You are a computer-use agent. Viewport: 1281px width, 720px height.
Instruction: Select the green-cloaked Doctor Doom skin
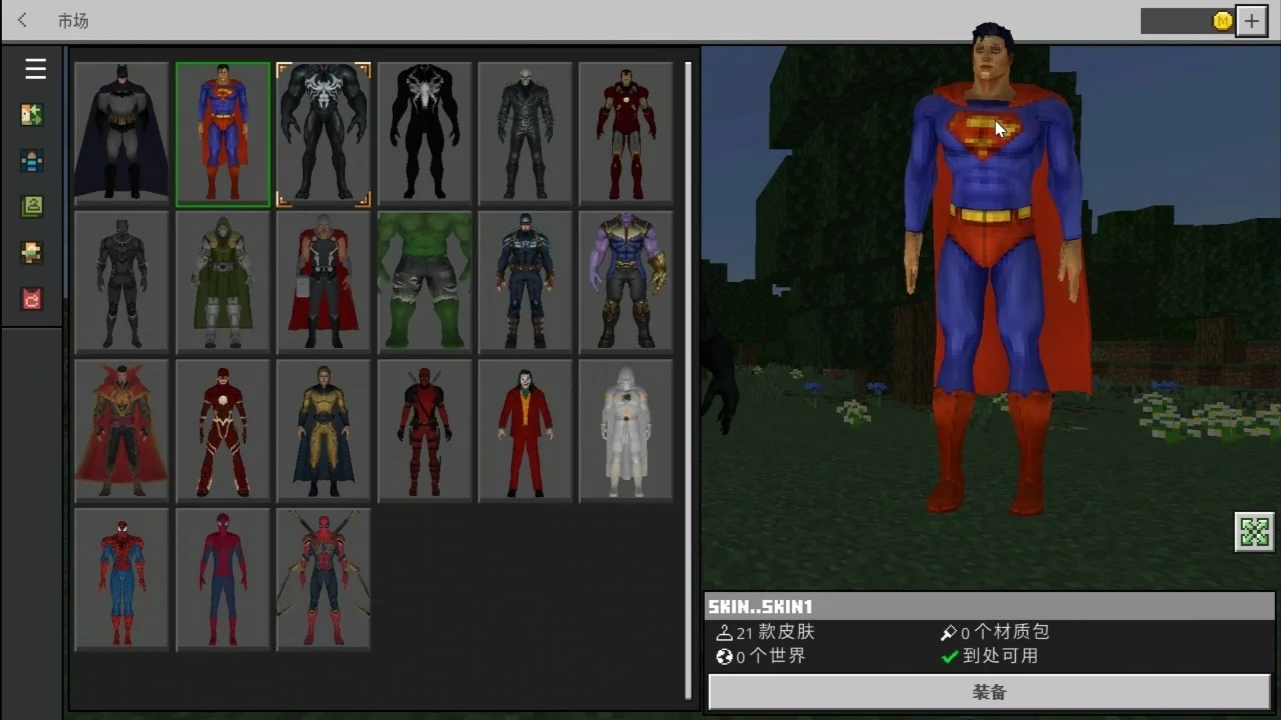(x=223, y=282)
